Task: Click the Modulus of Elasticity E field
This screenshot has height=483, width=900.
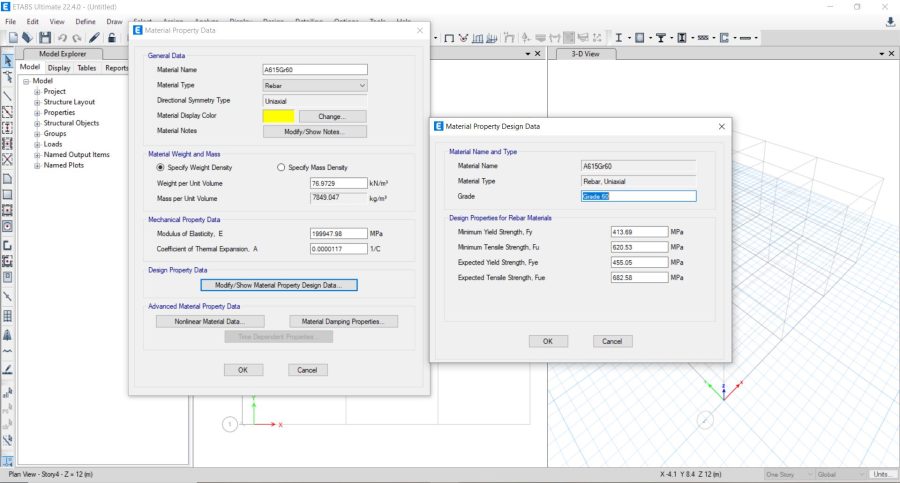Action: click(x=339, y=234)
